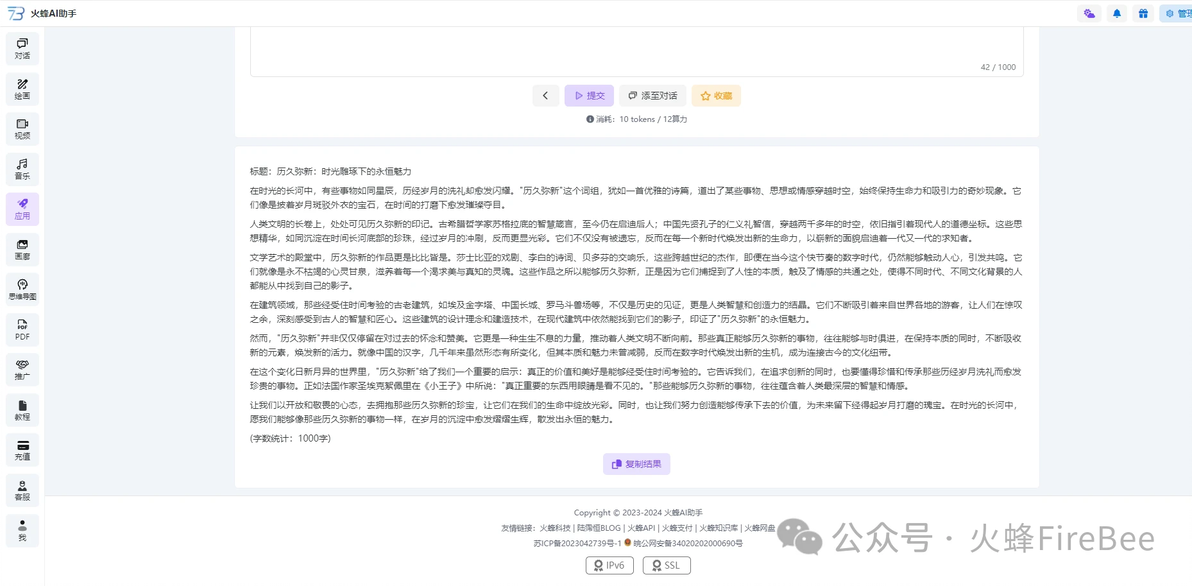This screenshot has height=586, width=1192.
Task: Click 添至对话 to add to chat
Action: point(652,96)
